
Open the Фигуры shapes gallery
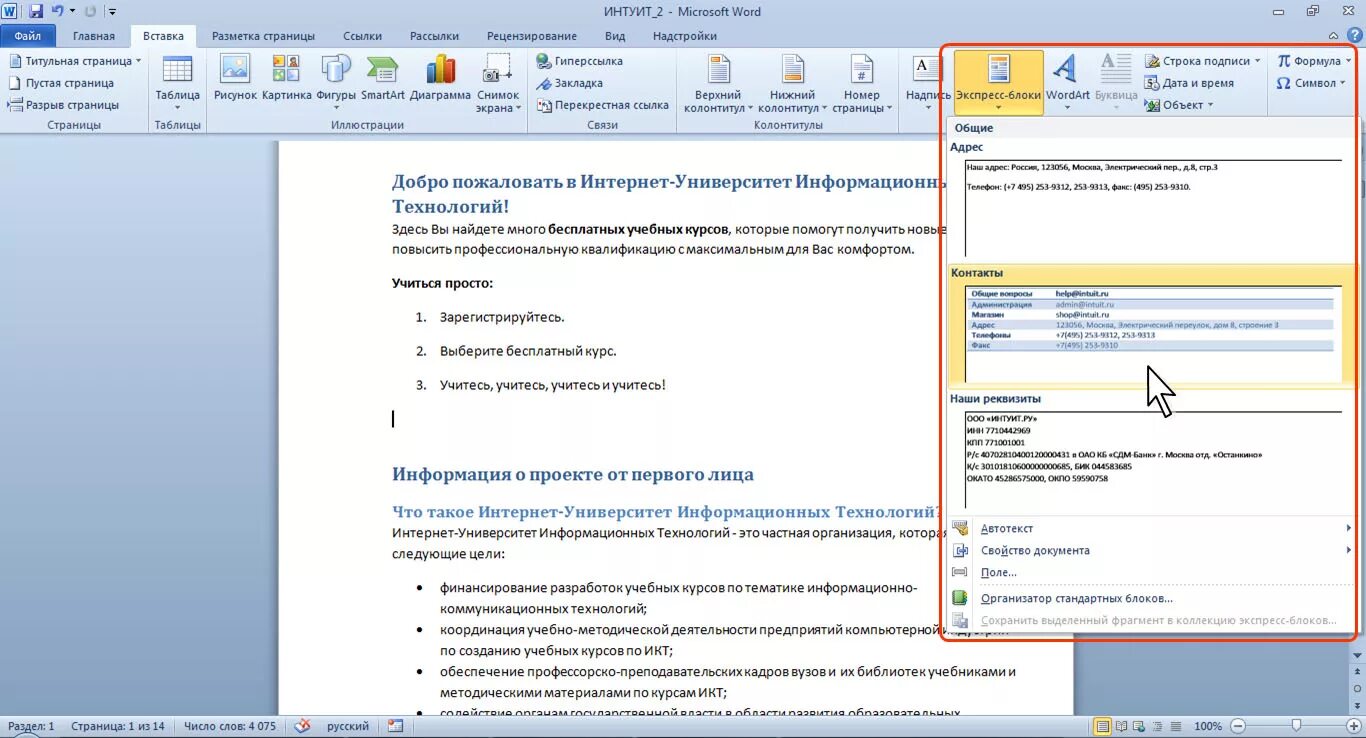pos(336,84)
